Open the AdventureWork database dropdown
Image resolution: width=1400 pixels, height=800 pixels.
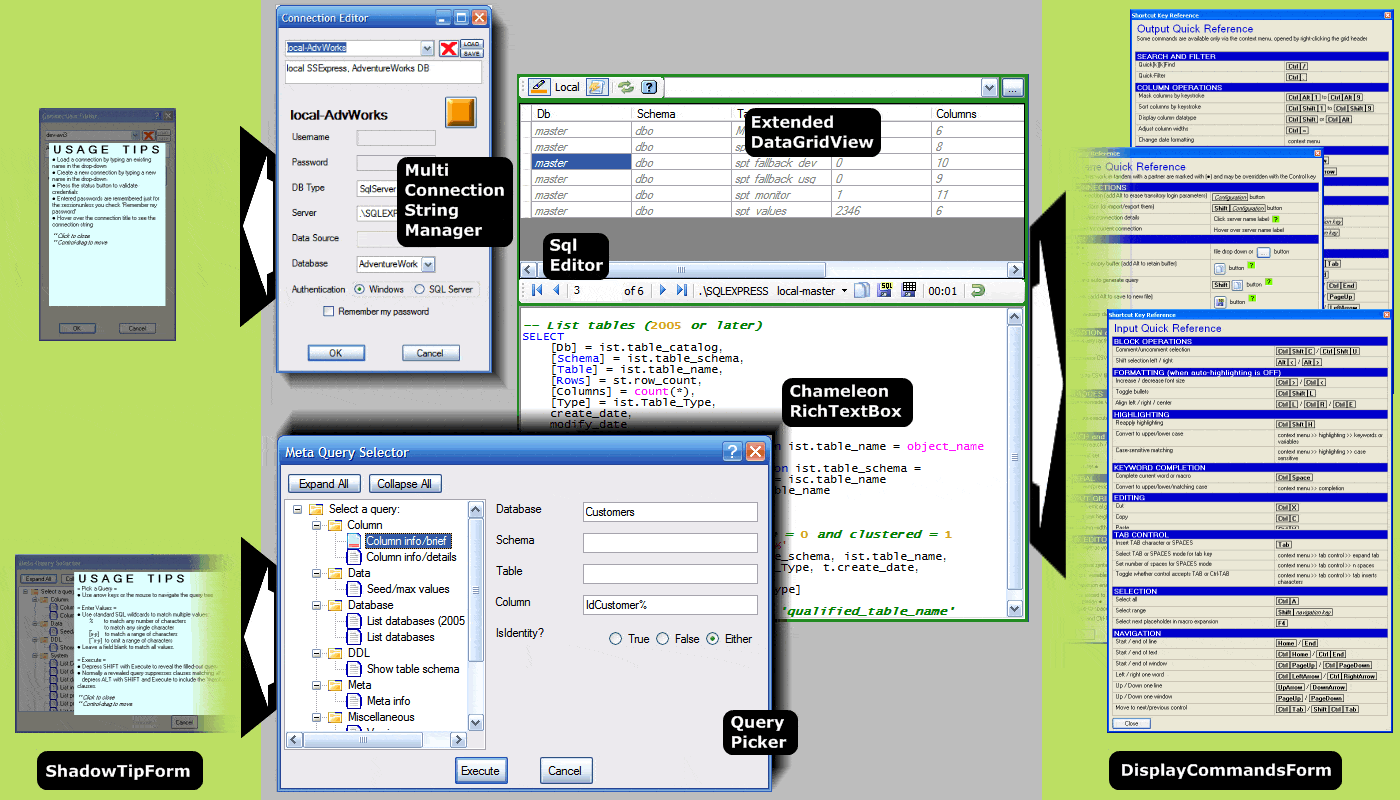click(428, 264)
